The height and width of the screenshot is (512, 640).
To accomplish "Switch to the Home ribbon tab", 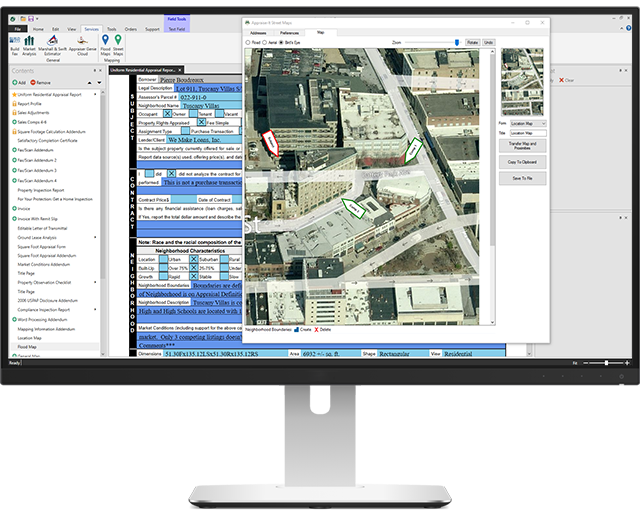I will (38, 29).
